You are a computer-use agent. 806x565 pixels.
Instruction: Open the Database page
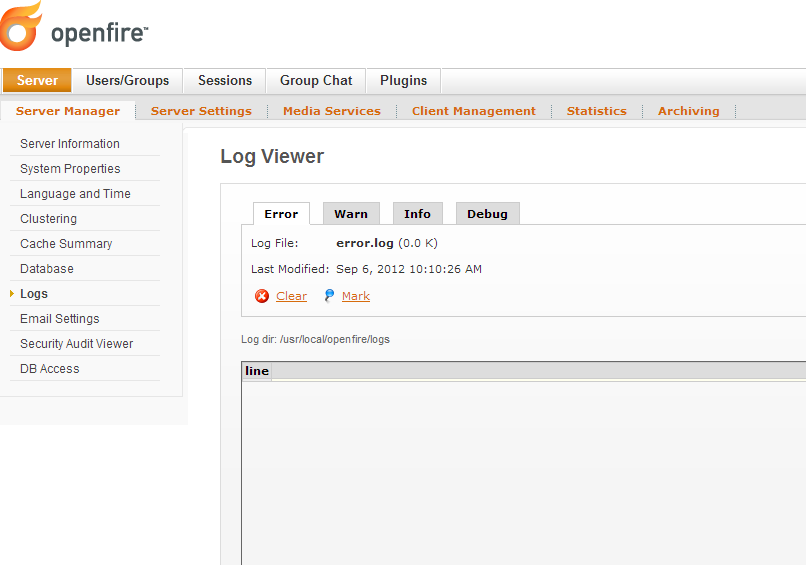[x=47, y=269]
